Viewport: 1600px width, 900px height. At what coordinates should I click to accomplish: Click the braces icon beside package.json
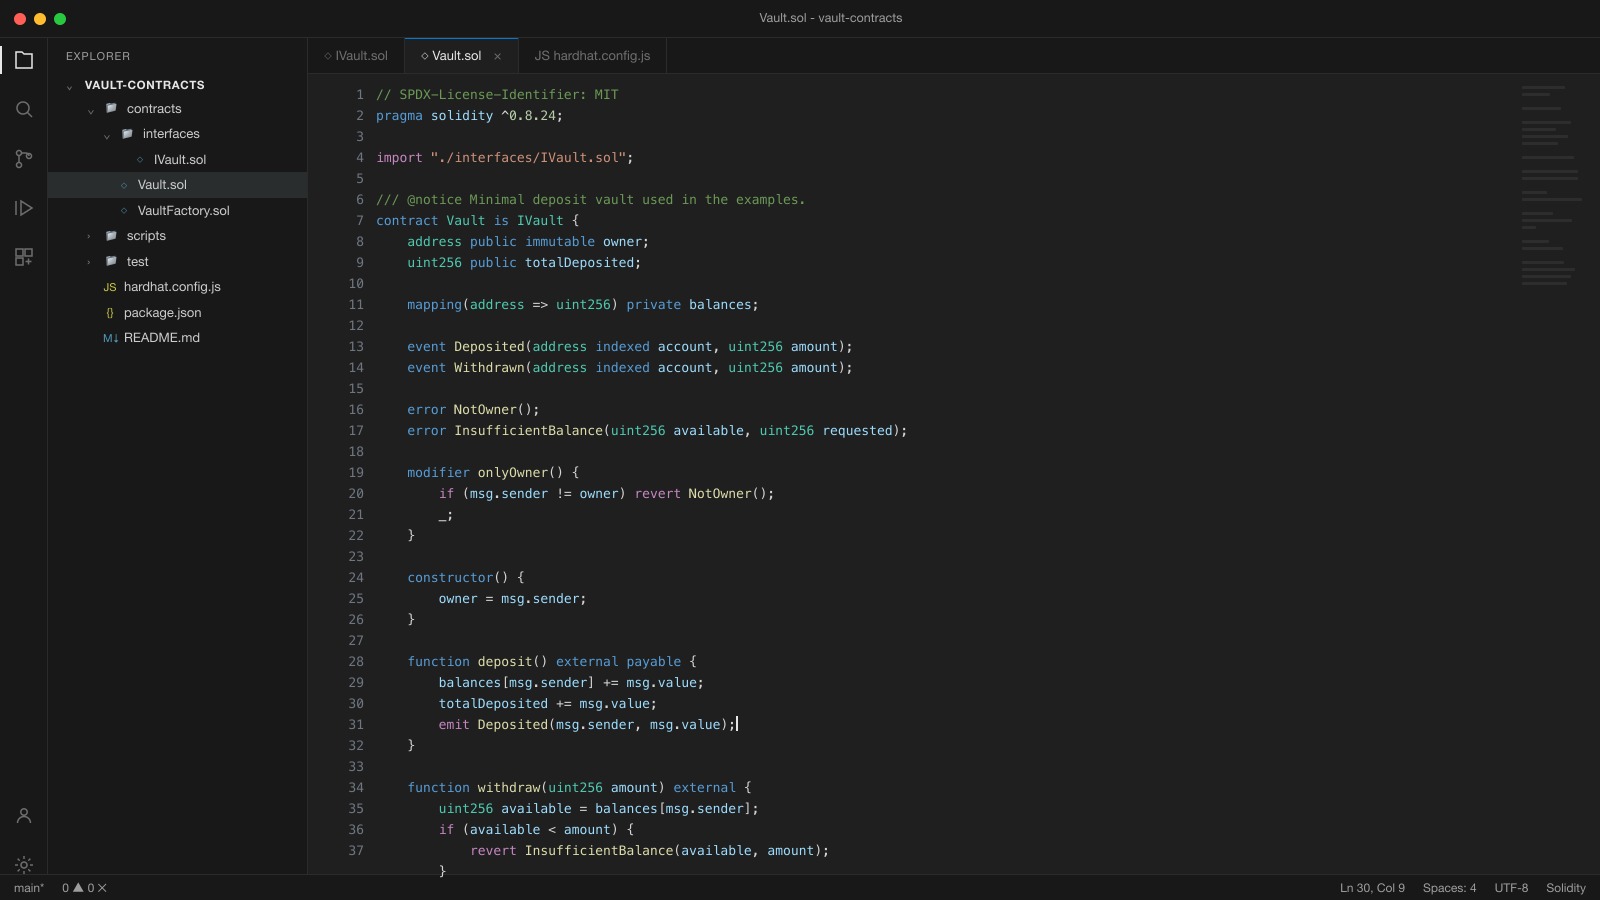(110, 312)
